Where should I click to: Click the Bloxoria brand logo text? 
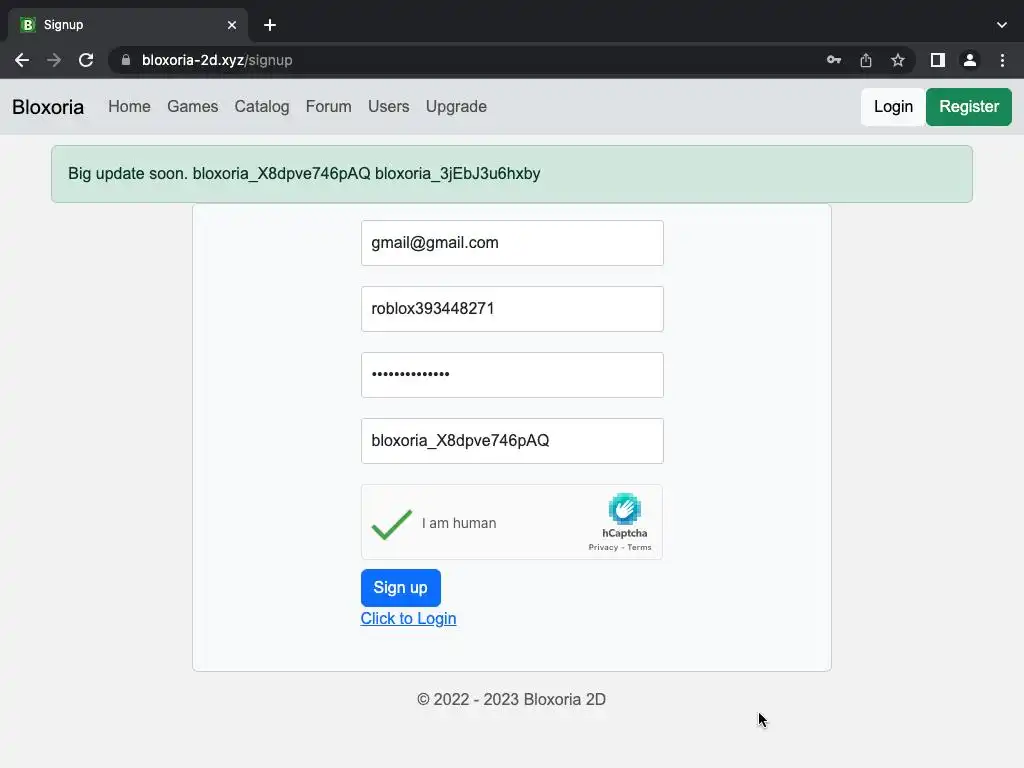click(48, 107)
